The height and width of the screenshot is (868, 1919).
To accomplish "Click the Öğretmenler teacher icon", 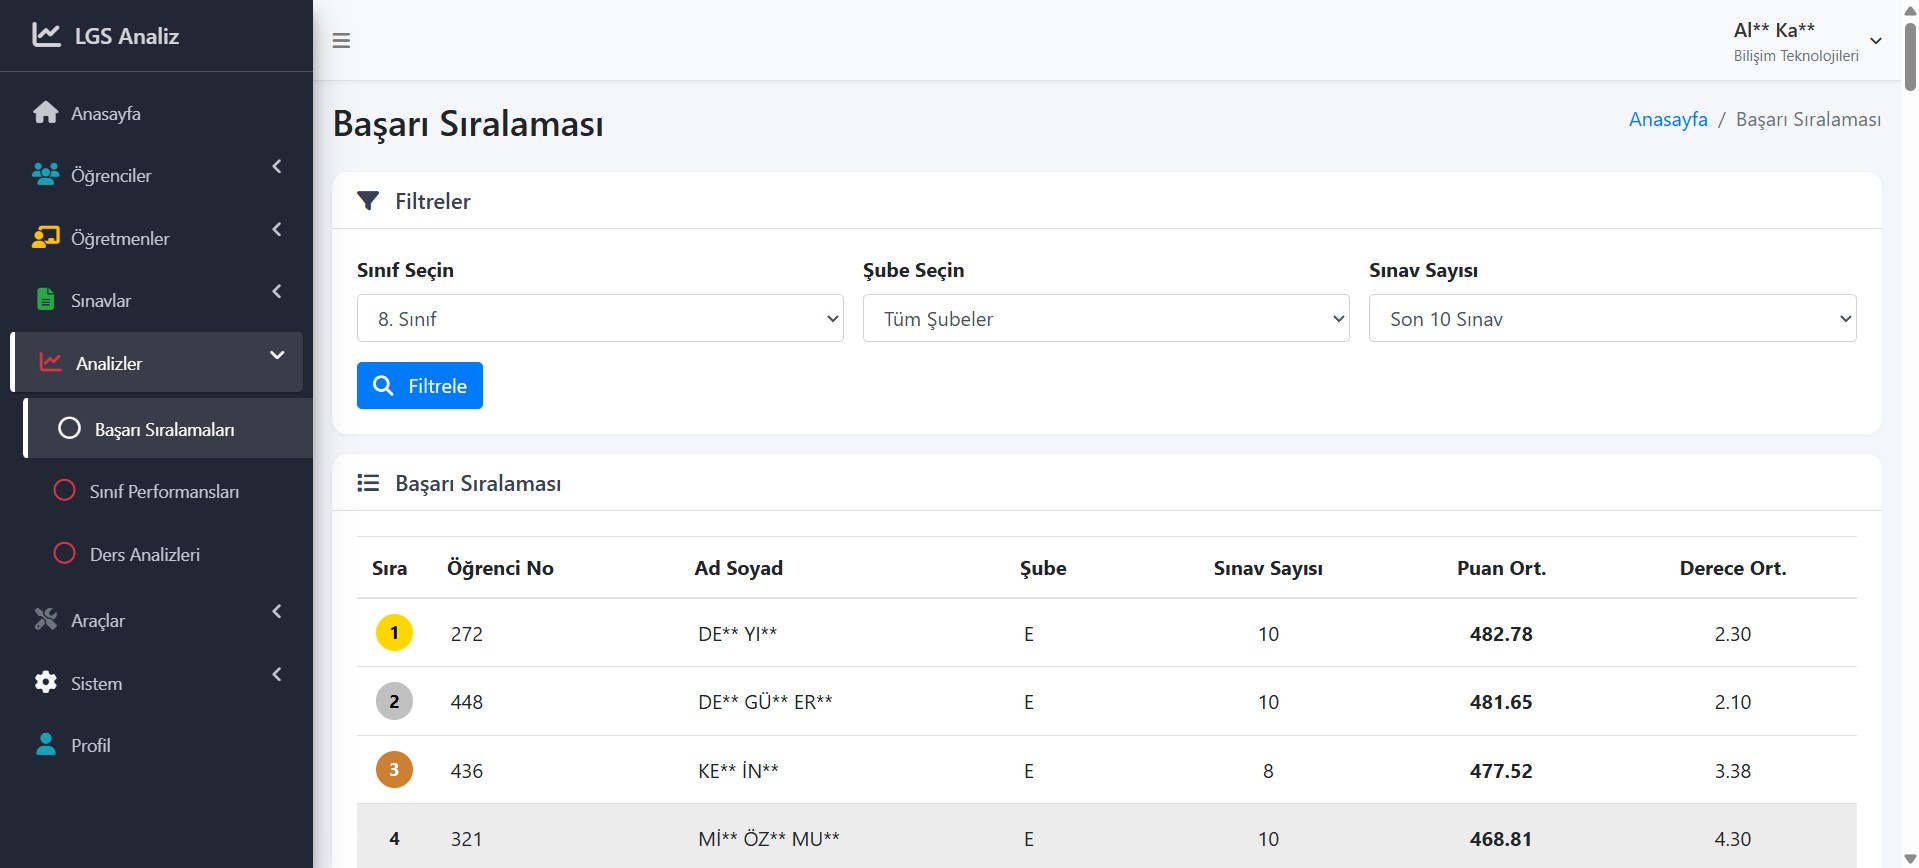I will (46, 238).
